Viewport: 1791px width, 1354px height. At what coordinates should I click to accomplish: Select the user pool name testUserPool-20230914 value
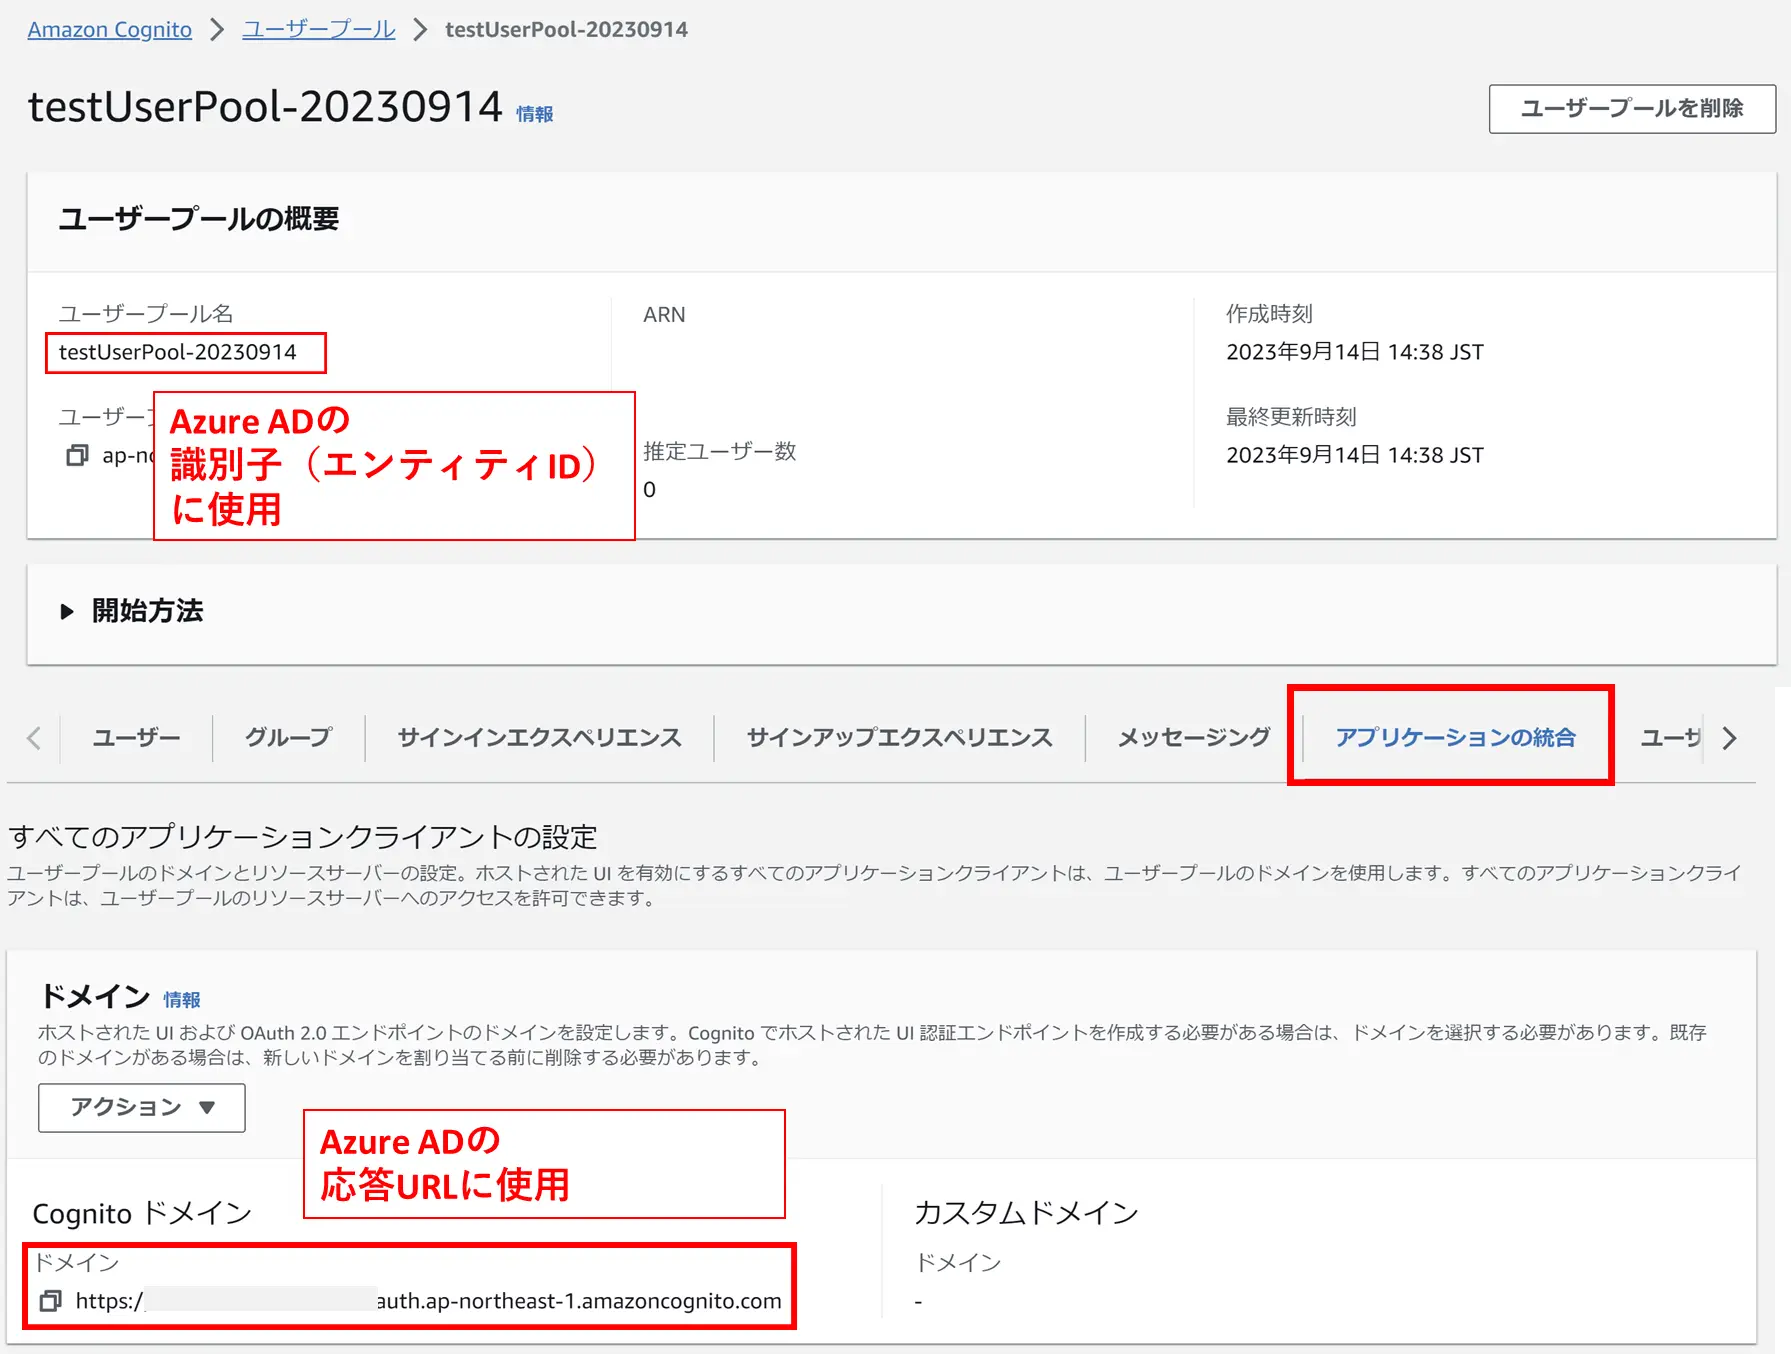point(178,352)
